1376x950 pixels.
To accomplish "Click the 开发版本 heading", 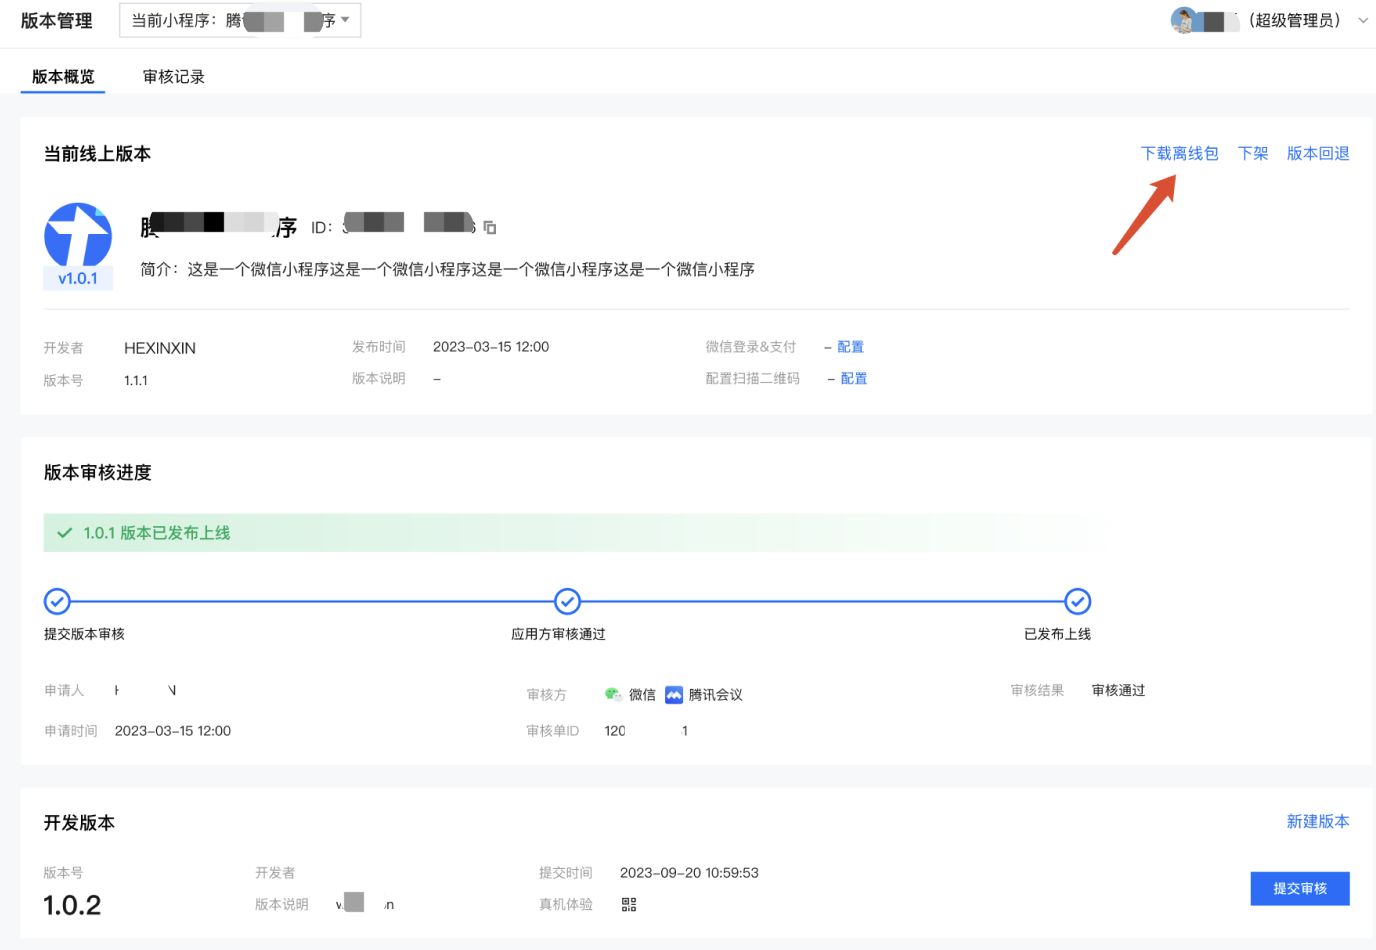I will (x=79, y=823).
